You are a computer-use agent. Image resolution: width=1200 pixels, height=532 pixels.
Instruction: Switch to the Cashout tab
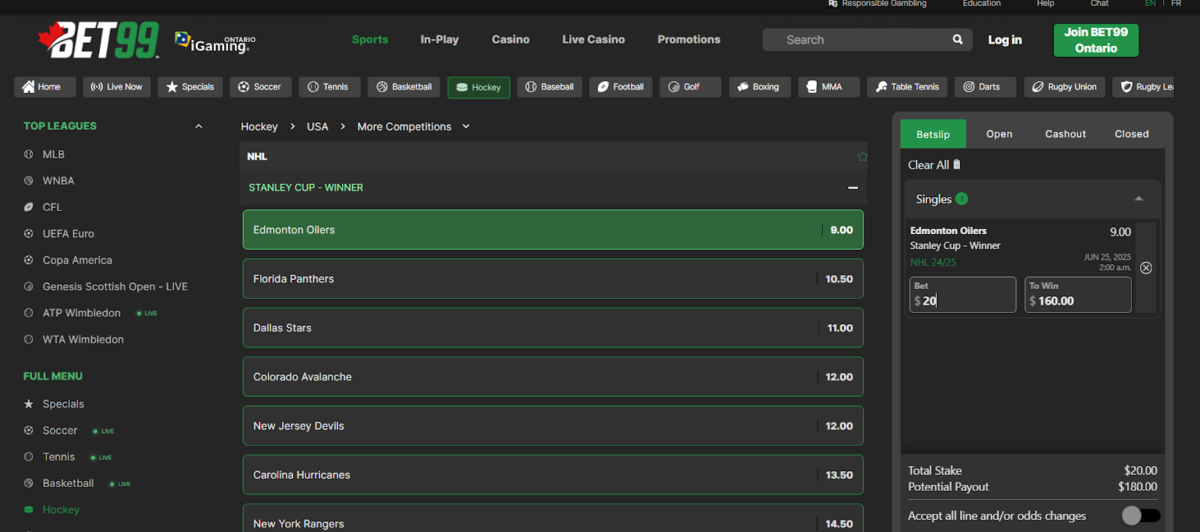point(1065,134)
